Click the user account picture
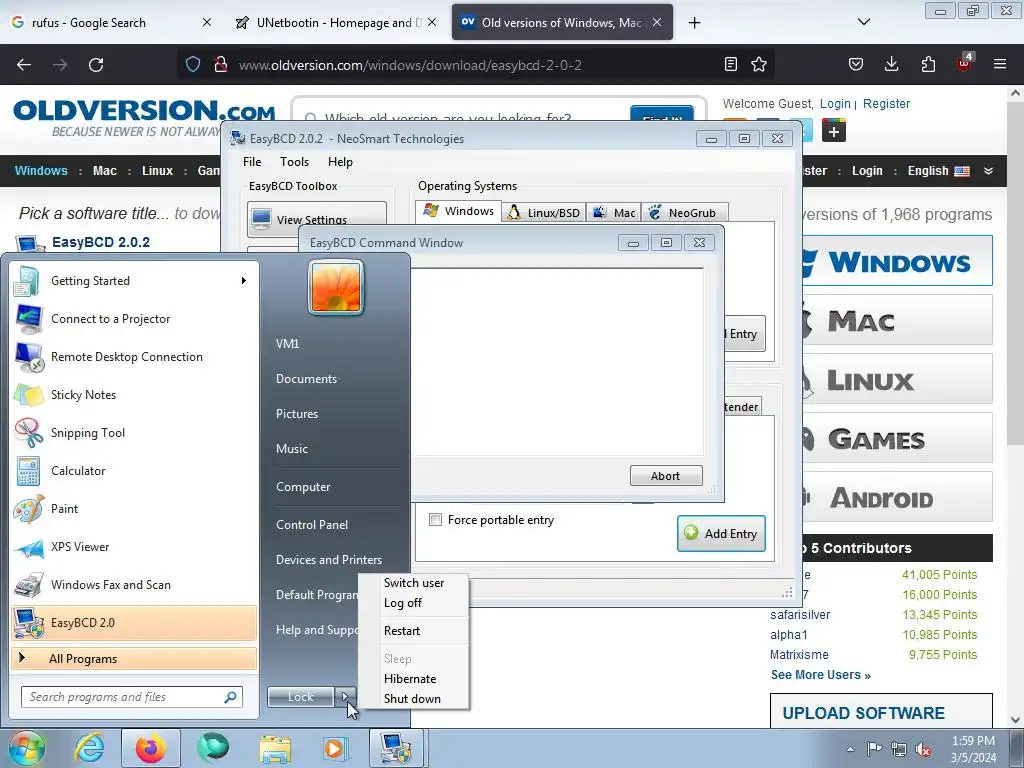Viewport: 1024px width, 768px height. tap(336, 287)
